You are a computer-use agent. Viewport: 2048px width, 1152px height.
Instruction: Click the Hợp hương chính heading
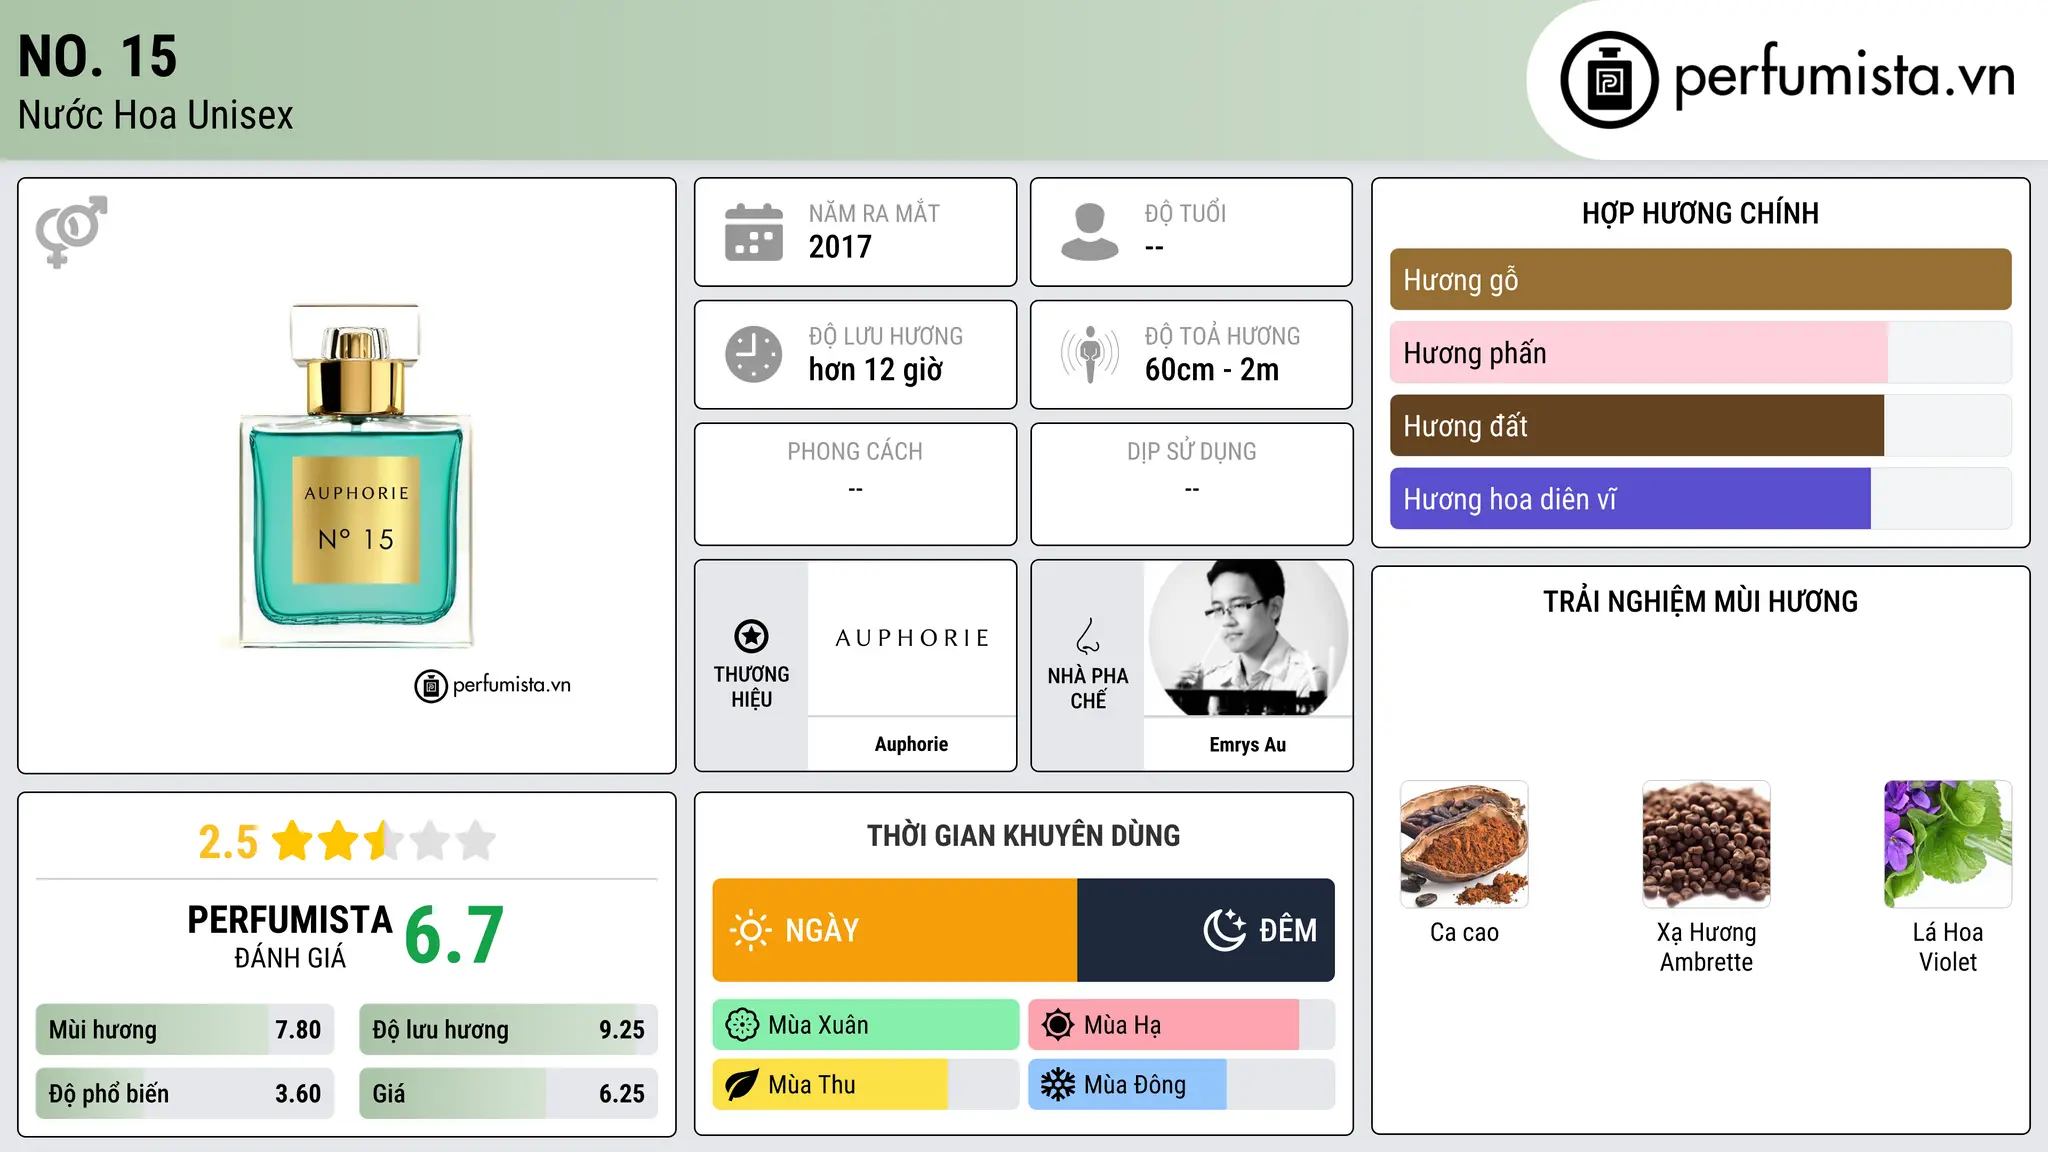pyautogui.click(x=1700, y=213)
